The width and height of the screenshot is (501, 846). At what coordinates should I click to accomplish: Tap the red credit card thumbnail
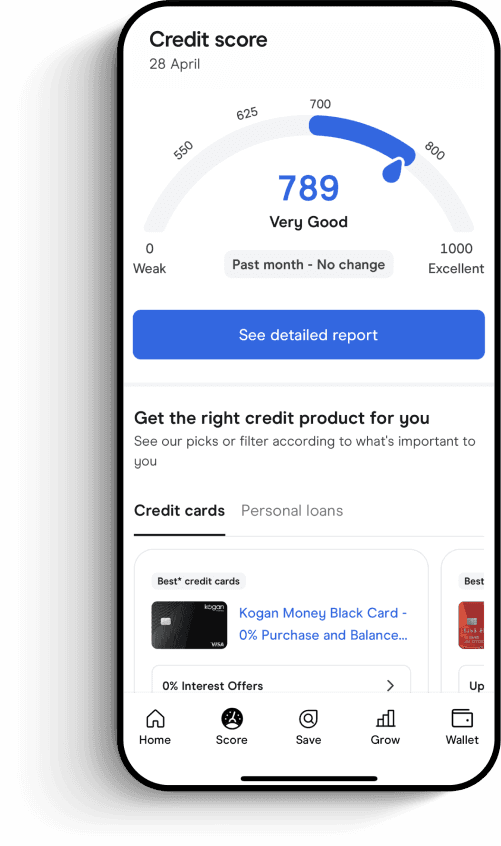471,625
